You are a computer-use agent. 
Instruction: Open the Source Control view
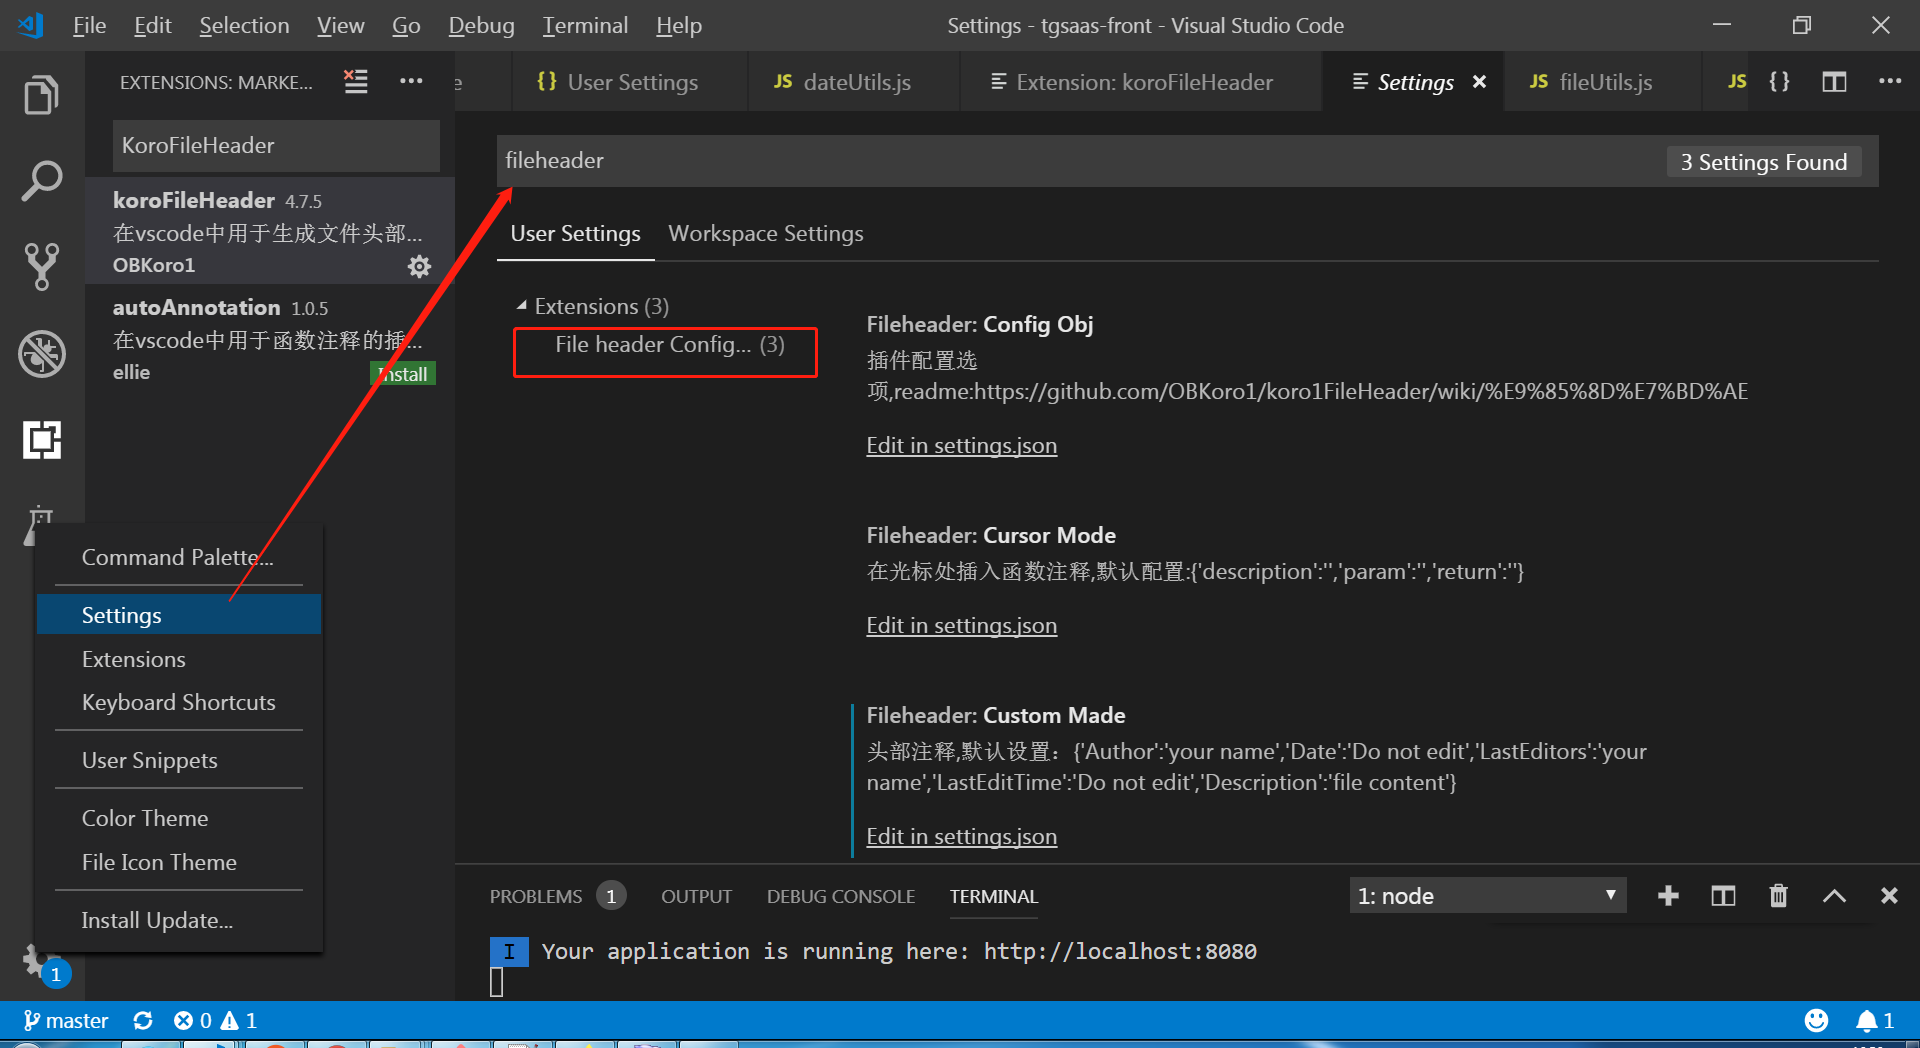(x=41, y=266)
